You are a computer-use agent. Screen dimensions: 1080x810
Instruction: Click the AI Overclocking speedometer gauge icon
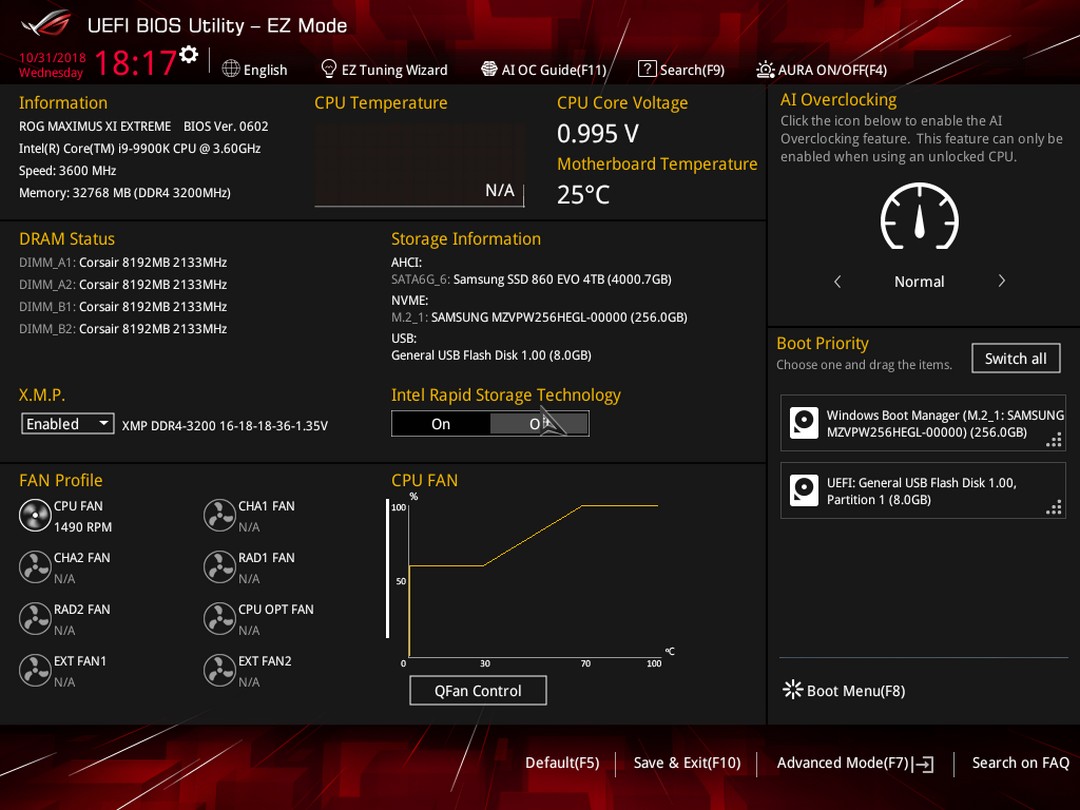point(919,216)
